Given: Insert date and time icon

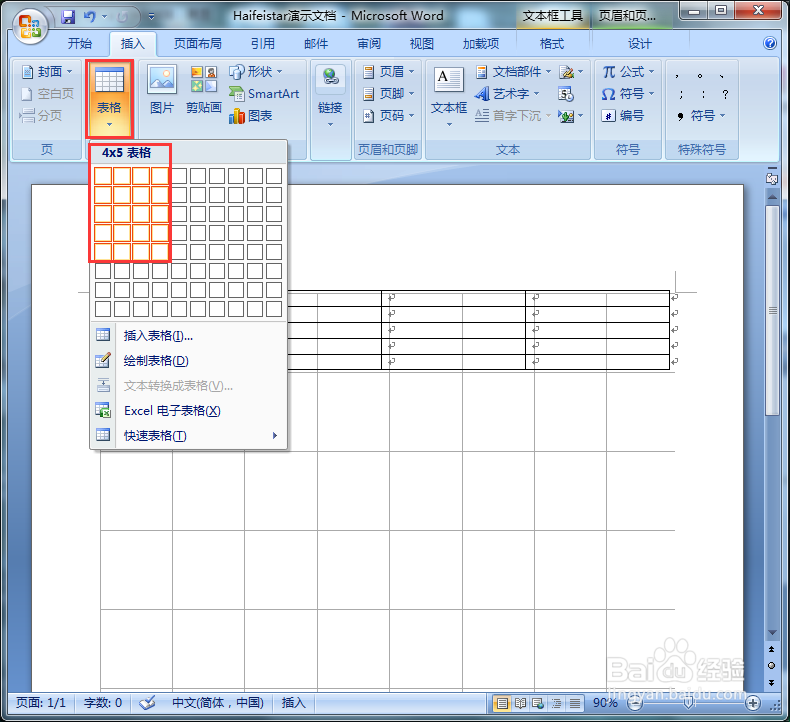Looking at the screenshot, I should tap(566, 94).
